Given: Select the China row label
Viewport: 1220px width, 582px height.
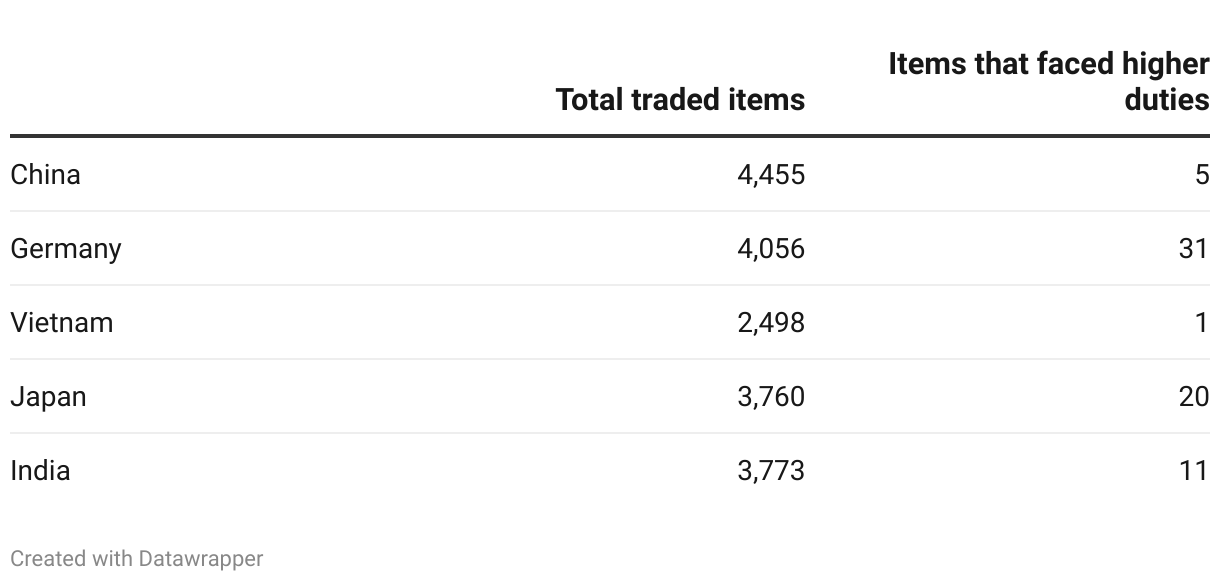Looking at the screenshot, I should tap(45, 175).
